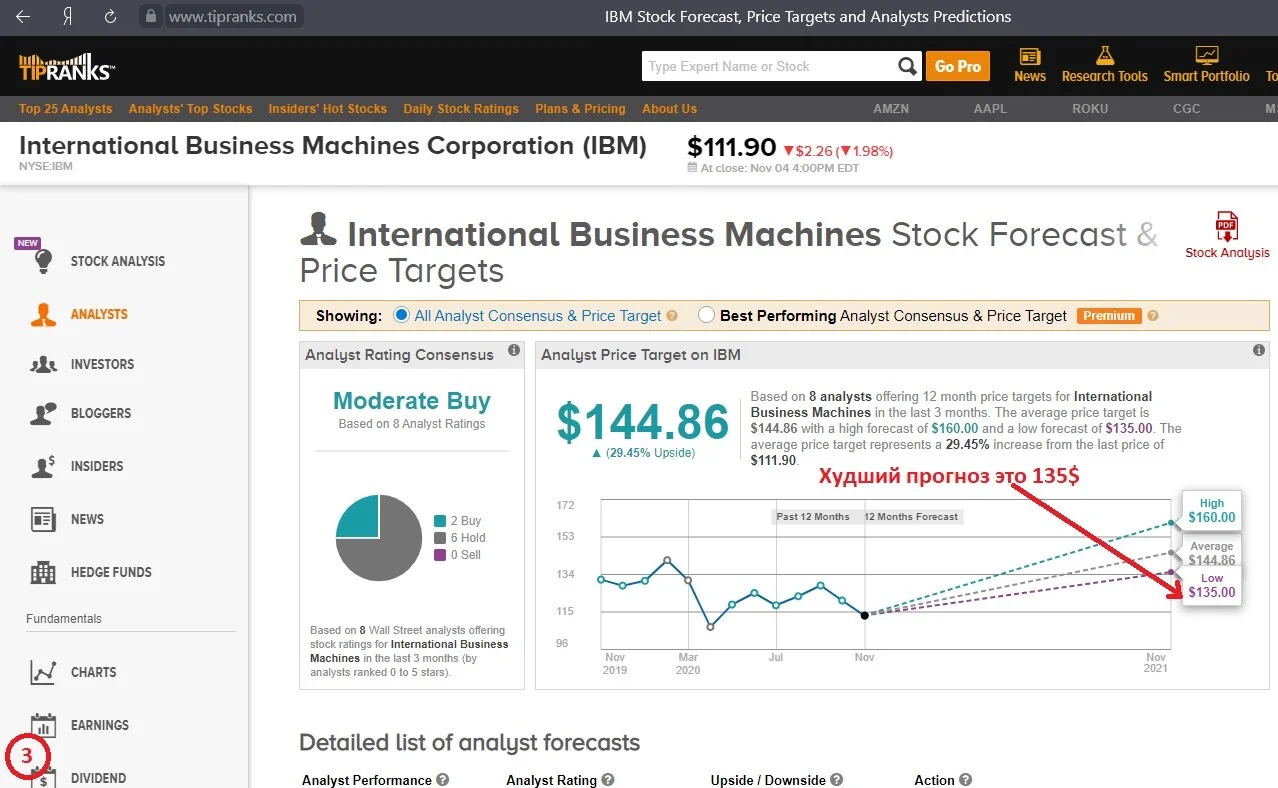Image resolution: width=1278 pixels, height=788 pixels.
Task: Focus the expert name or stock search field
Action: coord(768,66)
